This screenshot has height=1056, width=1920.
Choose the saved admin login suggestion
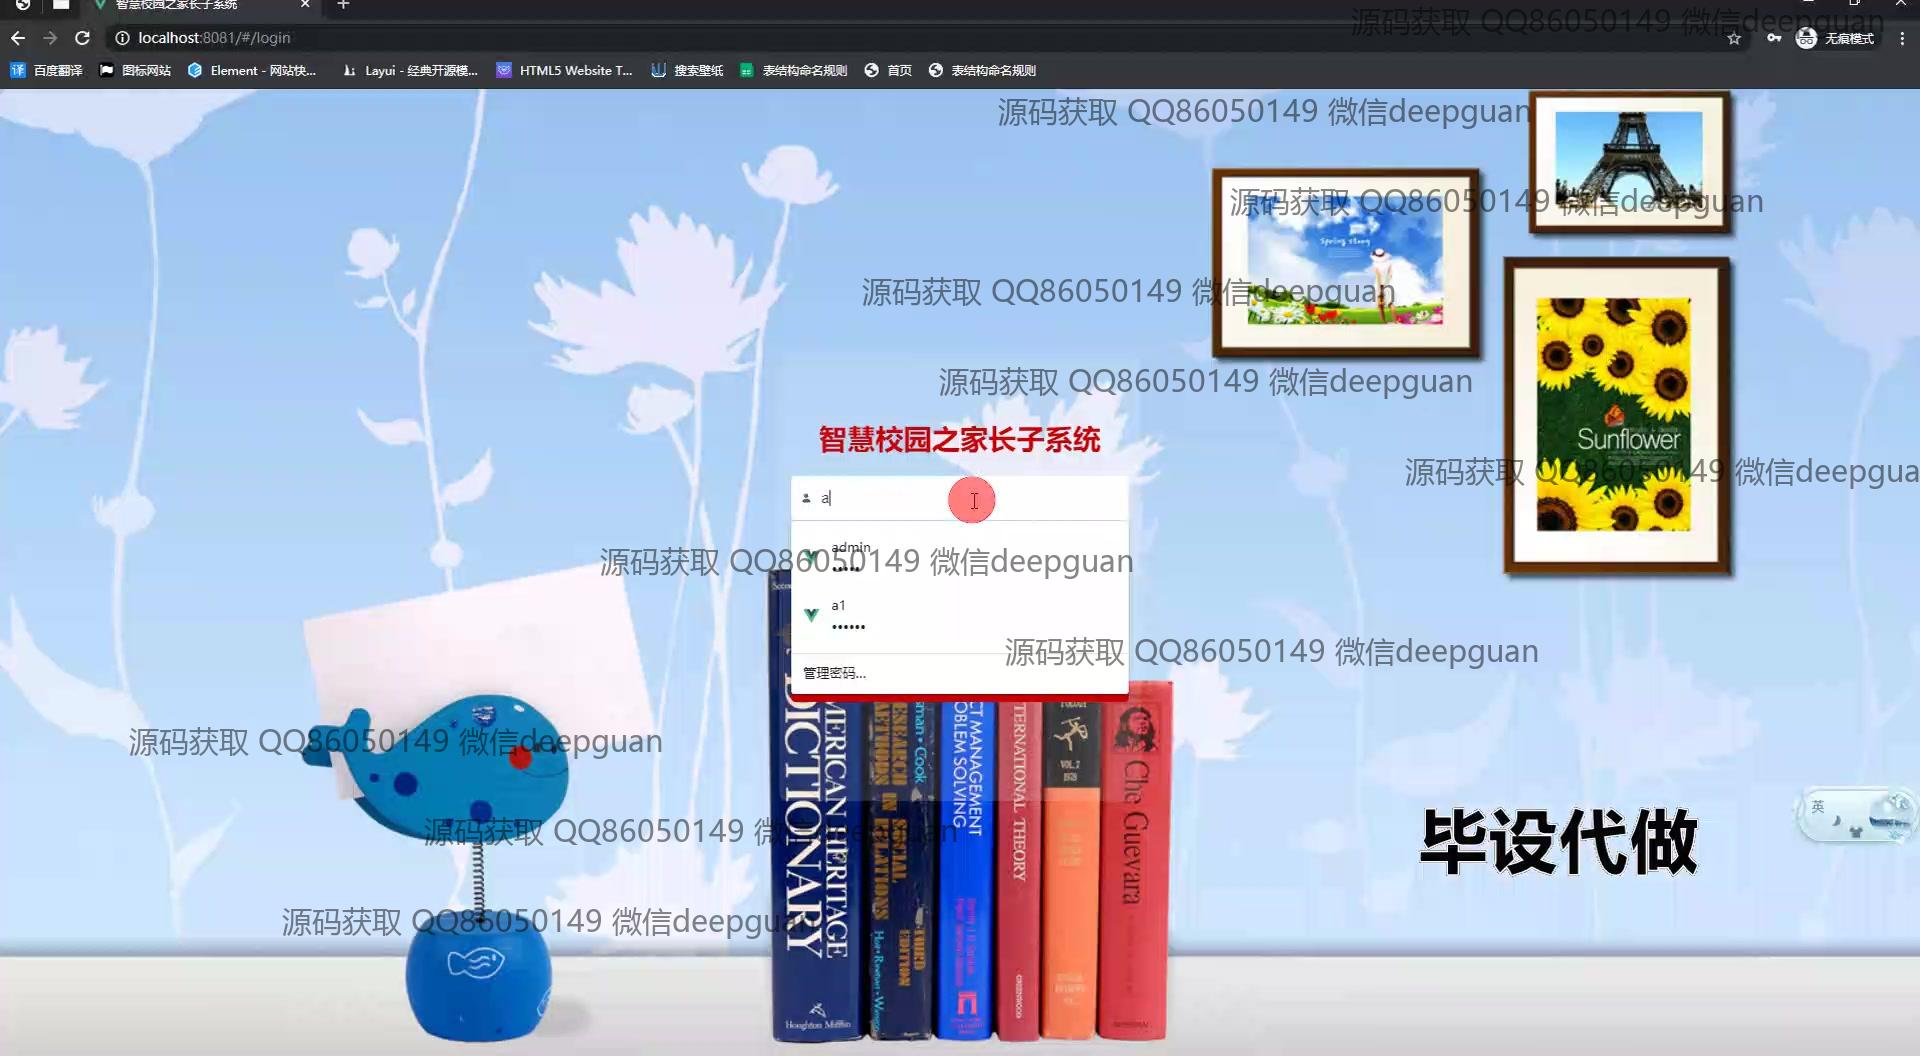[959, 555]
